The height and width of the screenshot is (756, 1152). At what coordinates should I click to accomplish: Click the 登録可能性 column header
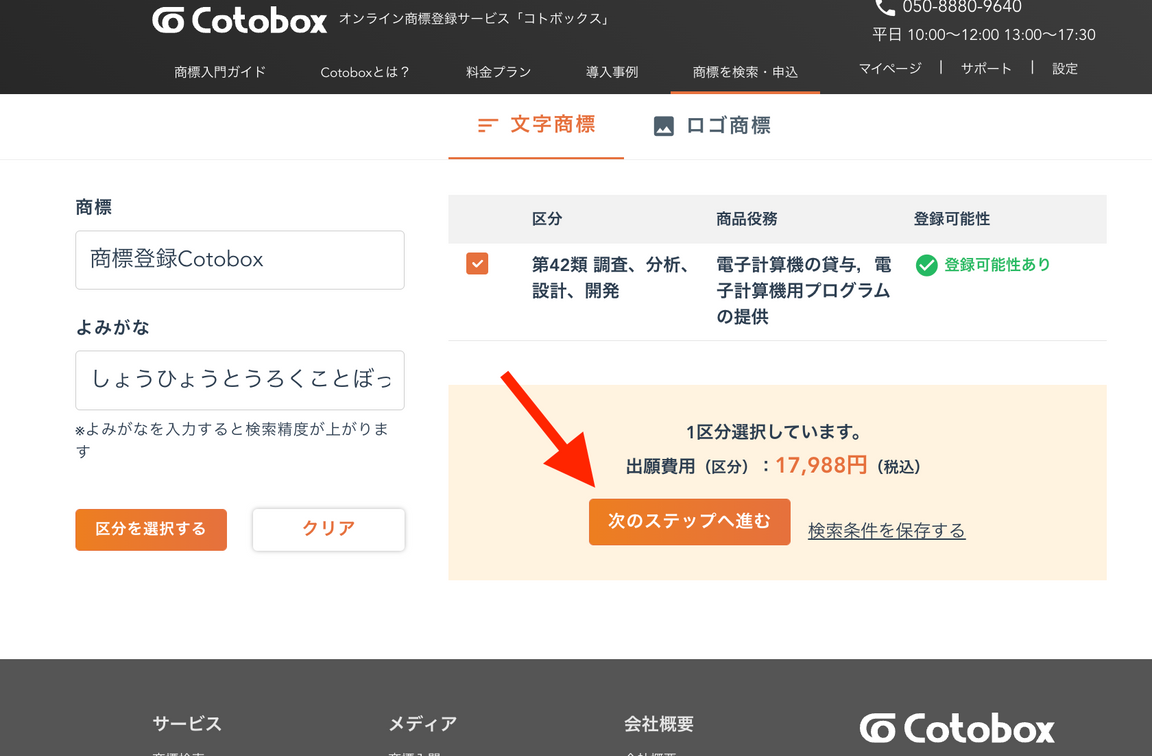click(951, 219)
